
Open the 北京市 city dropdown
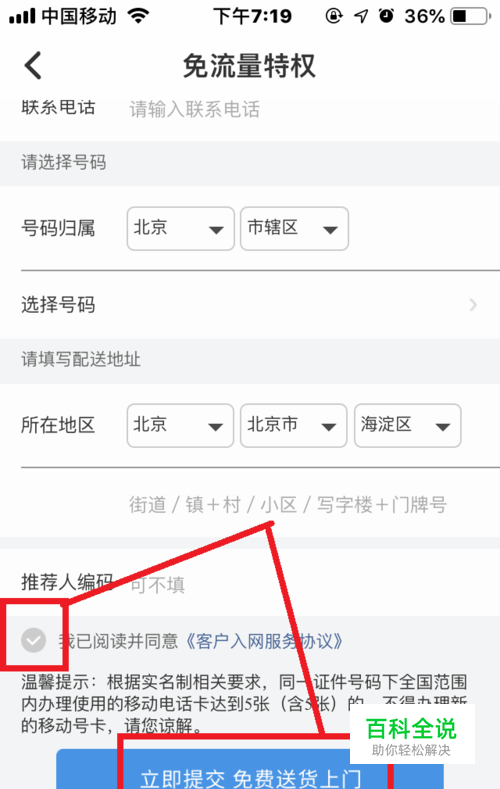[294, 425]
